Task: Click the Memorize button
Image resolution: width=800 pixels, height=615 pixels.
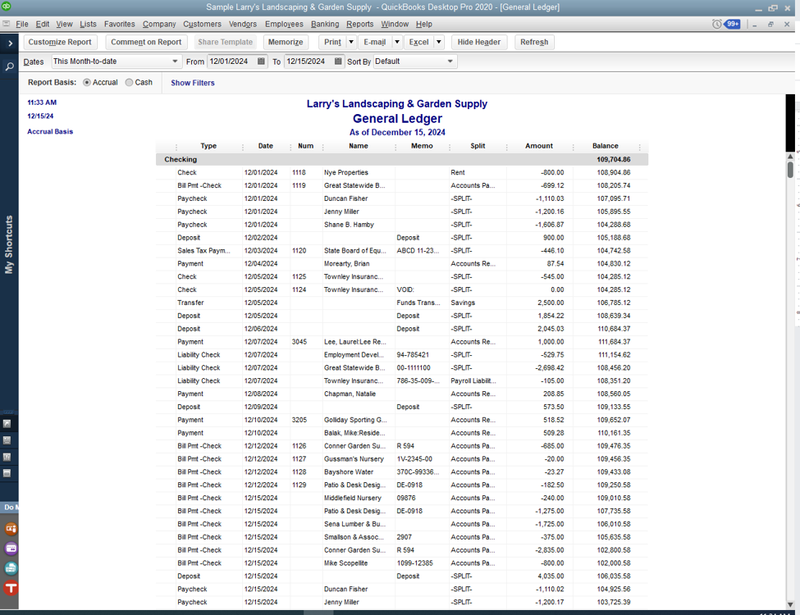Action: click(286, 42)
